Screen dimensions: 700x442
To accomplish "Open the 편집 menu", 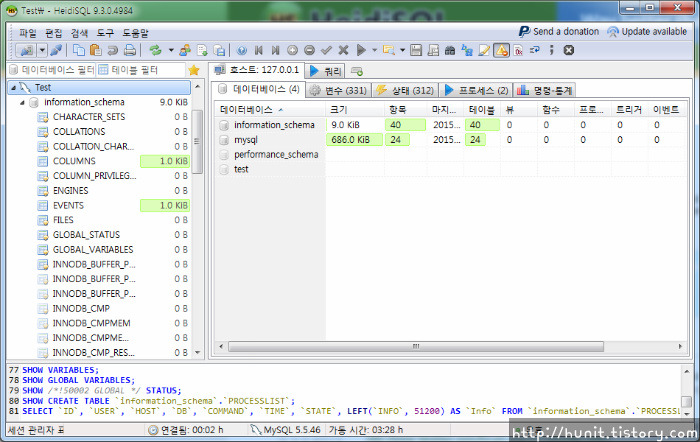I will click(x=54, y=33).
